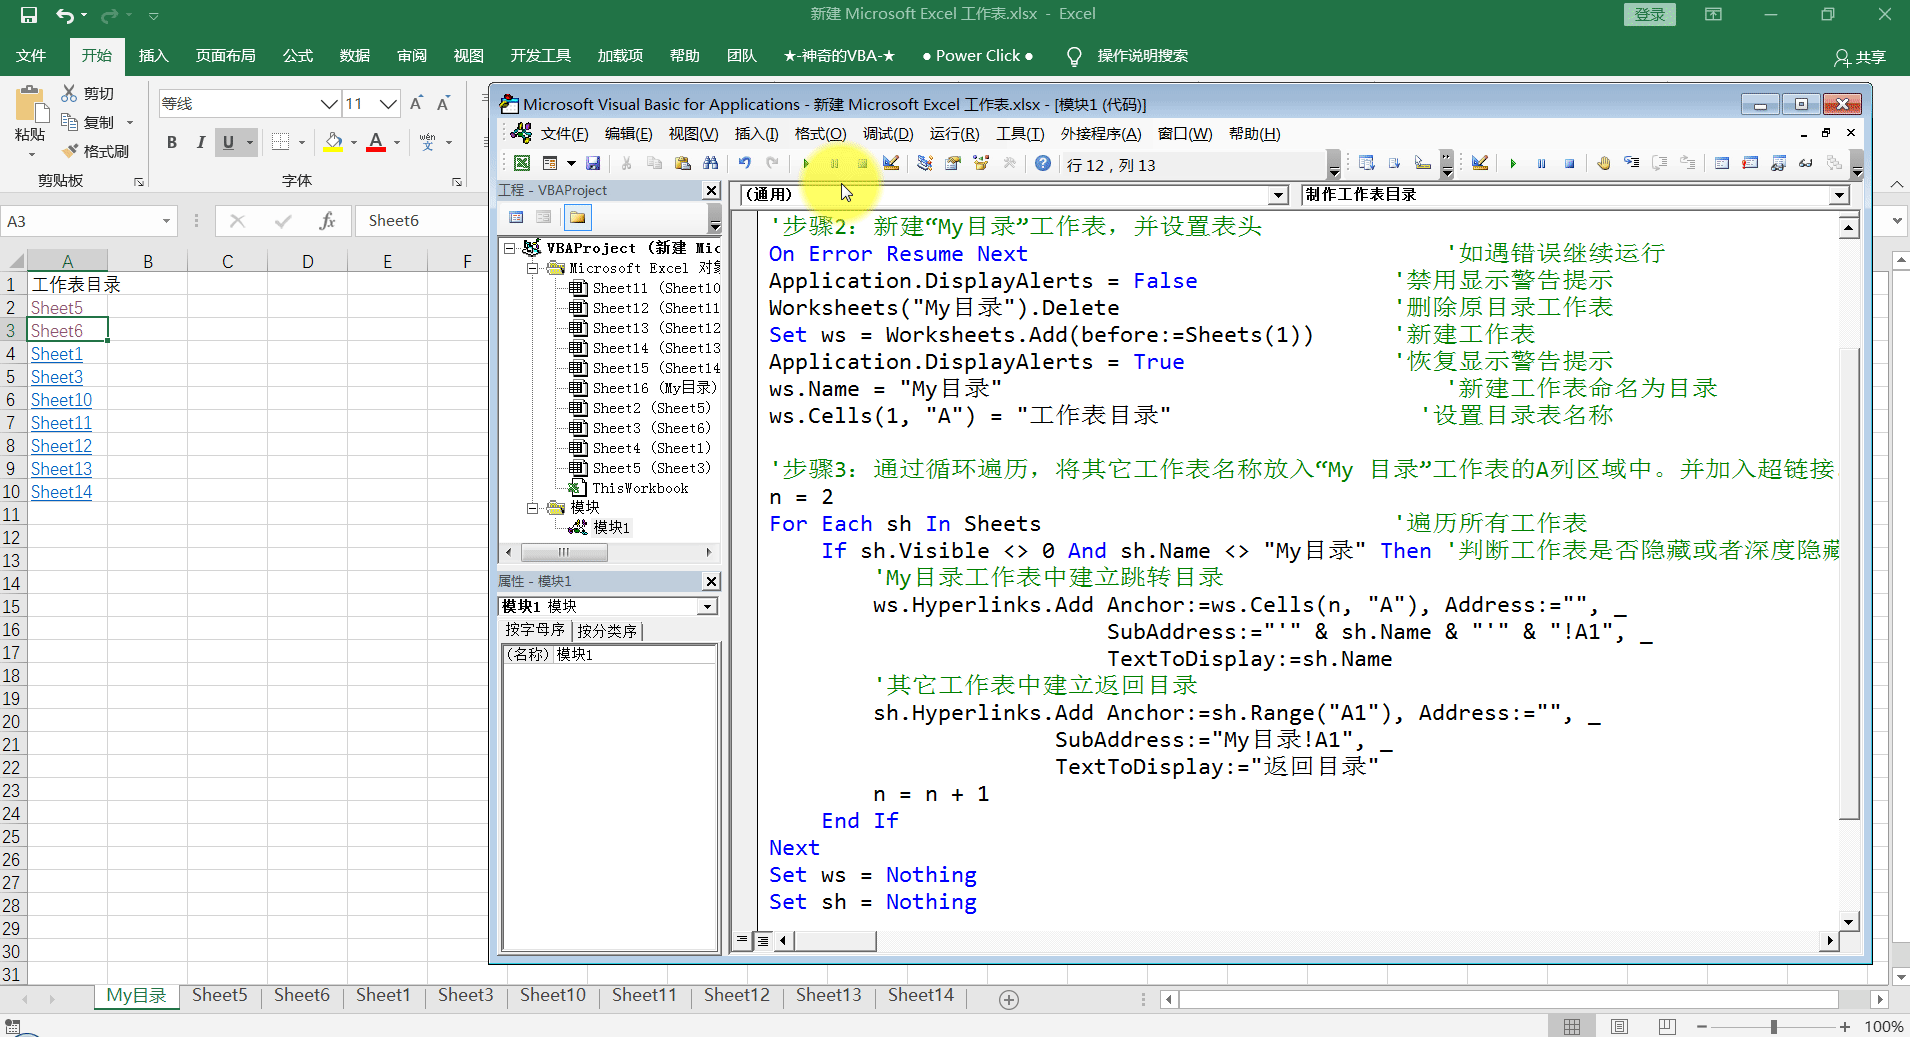Screen dimensions: 1910x1037
Task: Open the Immediate Window debug icon
Action: pyautogui.click(x=1750, y=163)
